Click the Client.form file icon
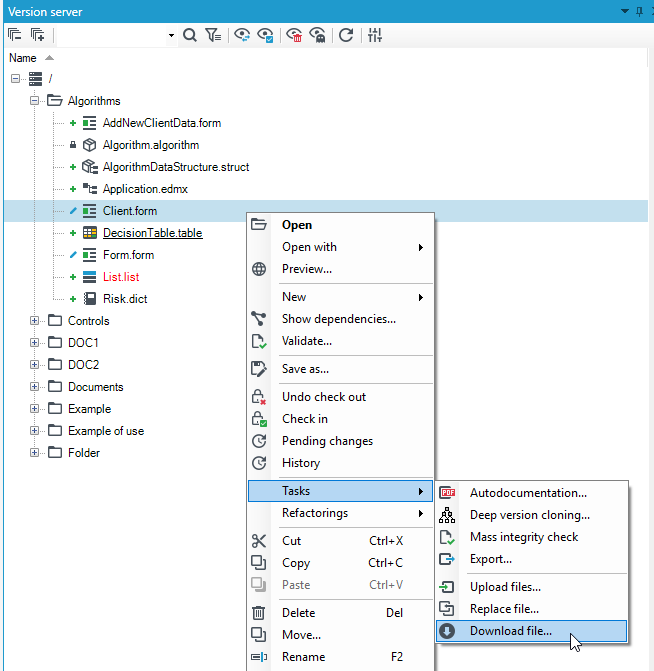 (x=89, y=211)
